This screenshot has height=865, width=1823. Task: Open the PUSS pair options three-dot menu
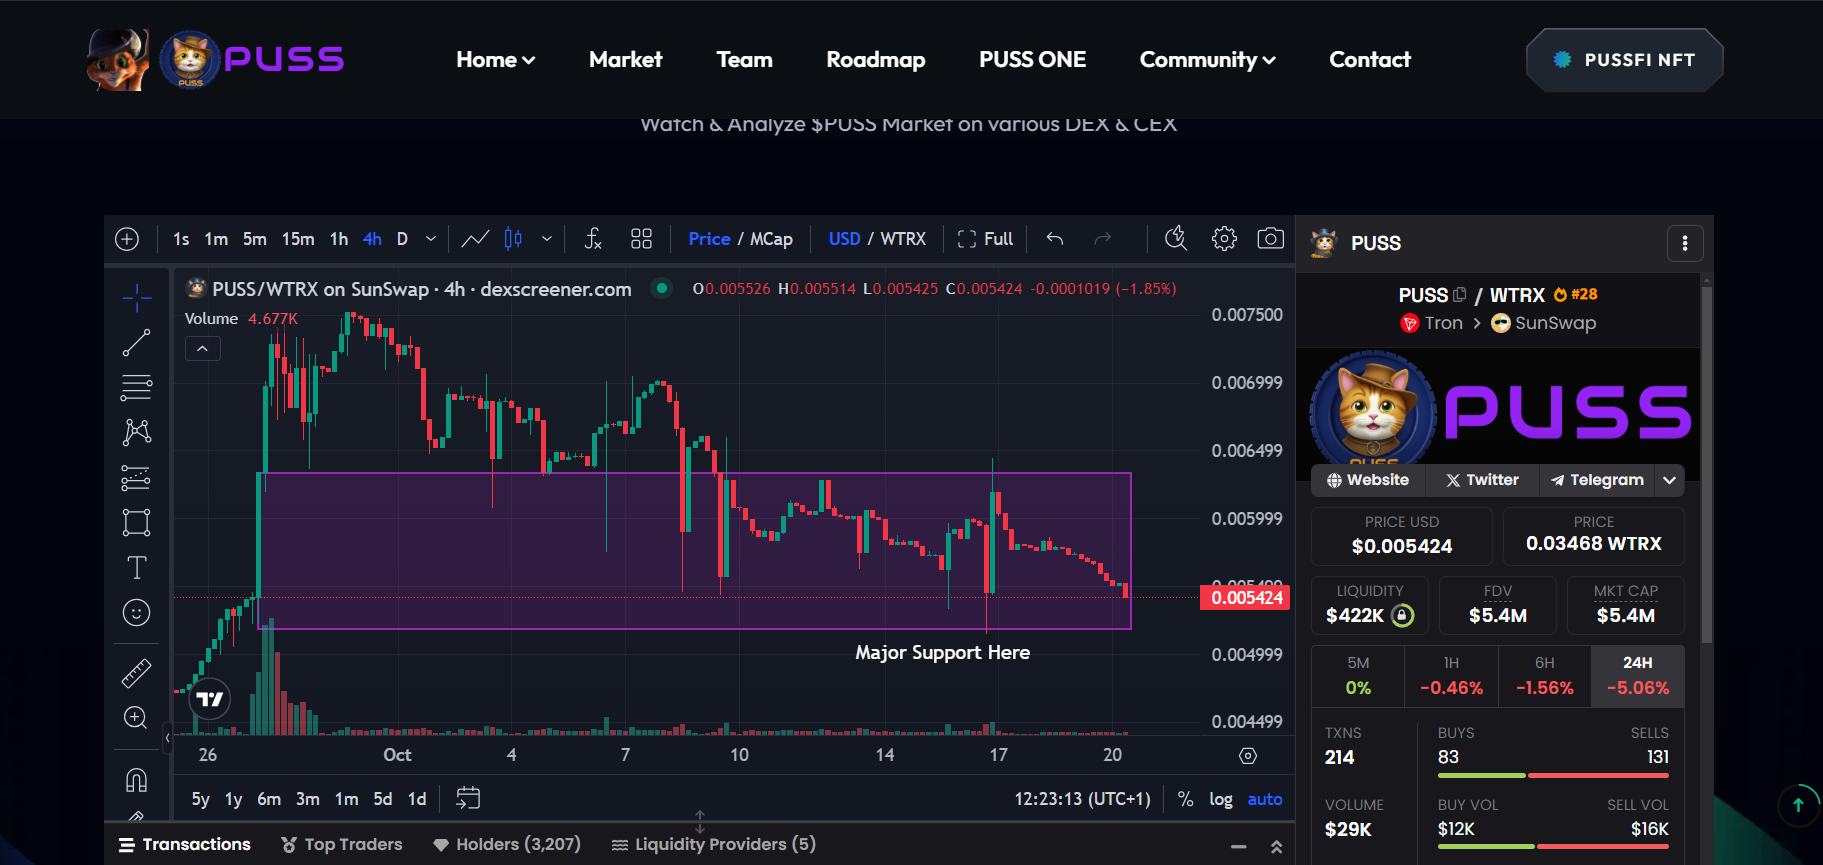(1685, 243)
